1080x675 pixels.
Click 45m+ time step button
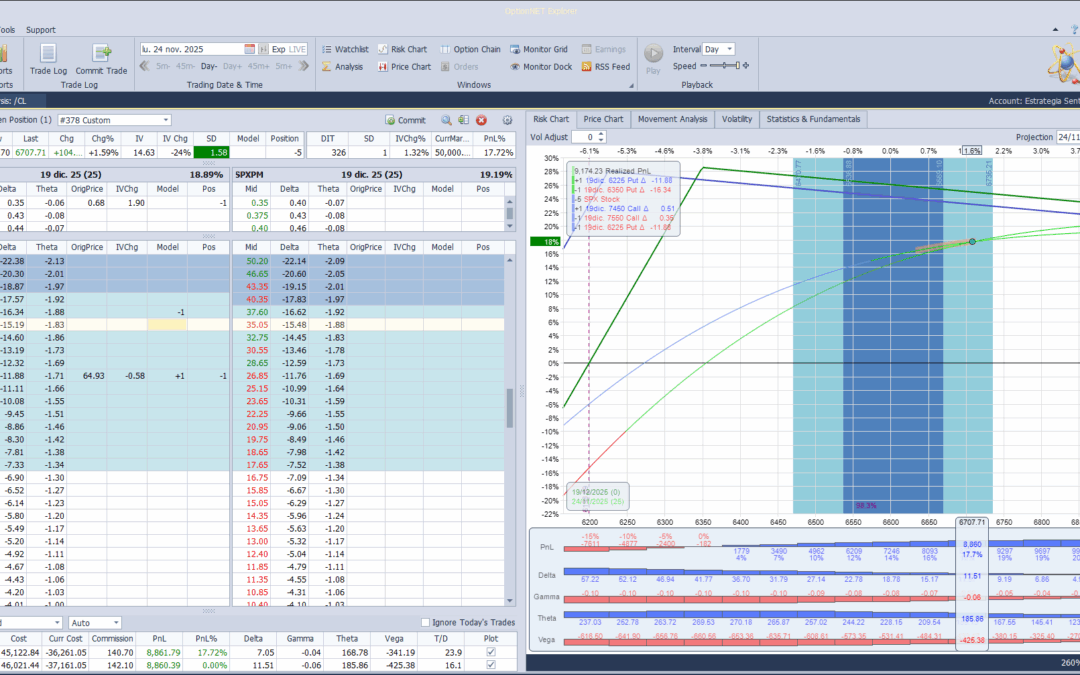coord(258,66)
